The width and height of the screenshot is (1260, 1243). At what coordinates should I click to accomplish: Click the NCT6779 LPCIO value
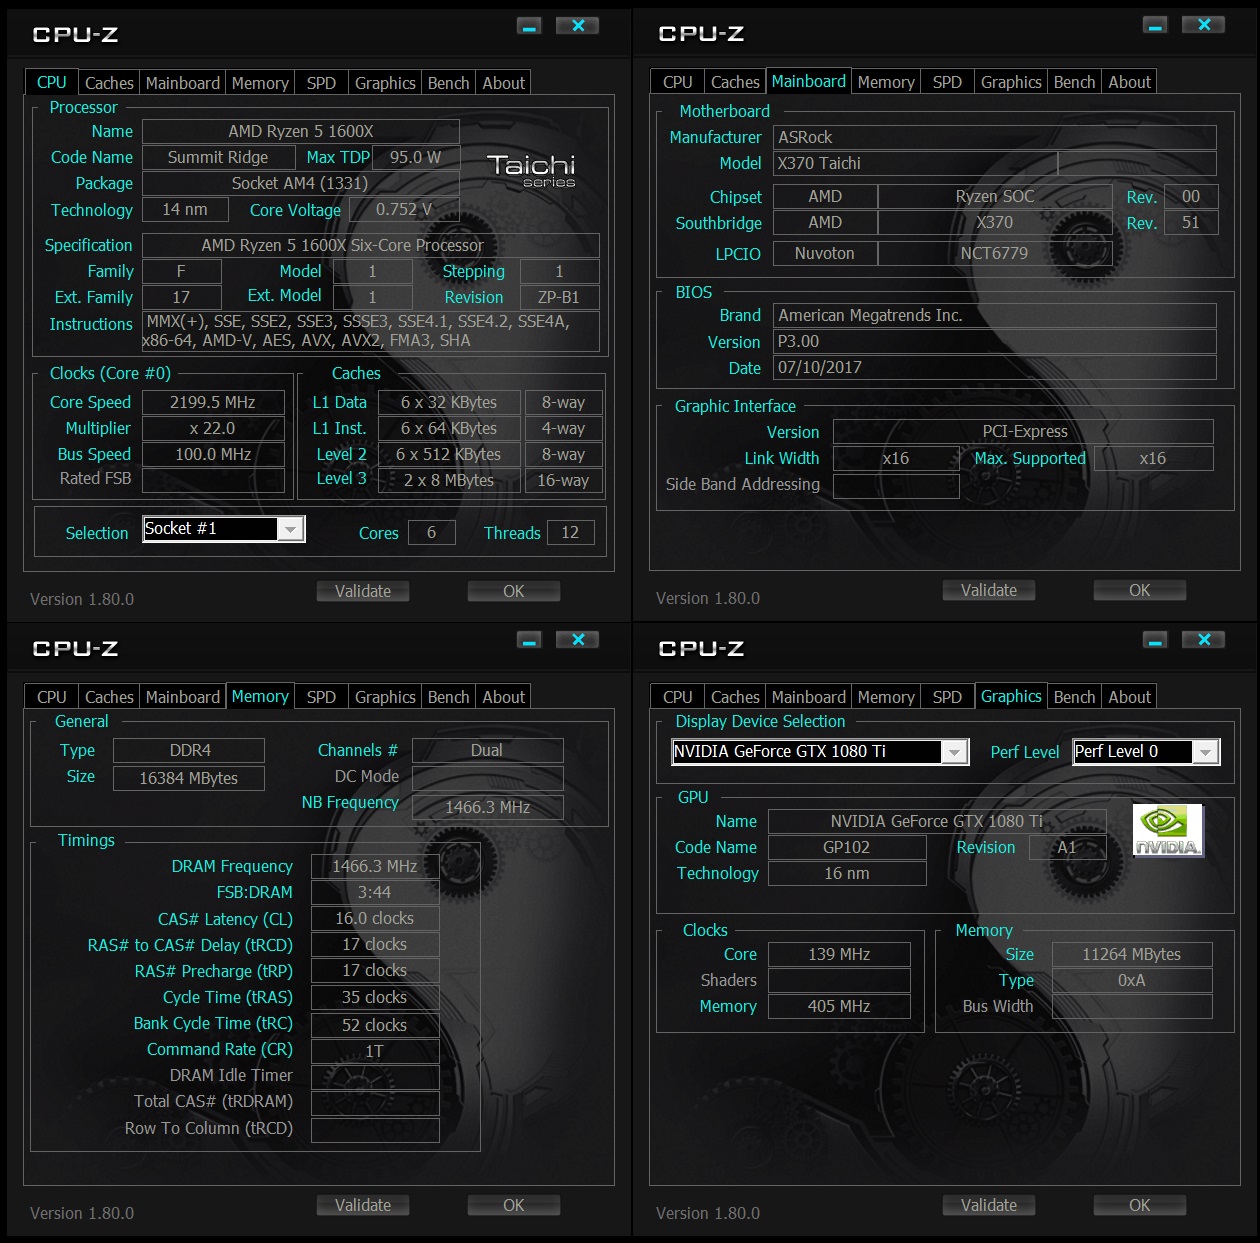[x=995, y=253]
